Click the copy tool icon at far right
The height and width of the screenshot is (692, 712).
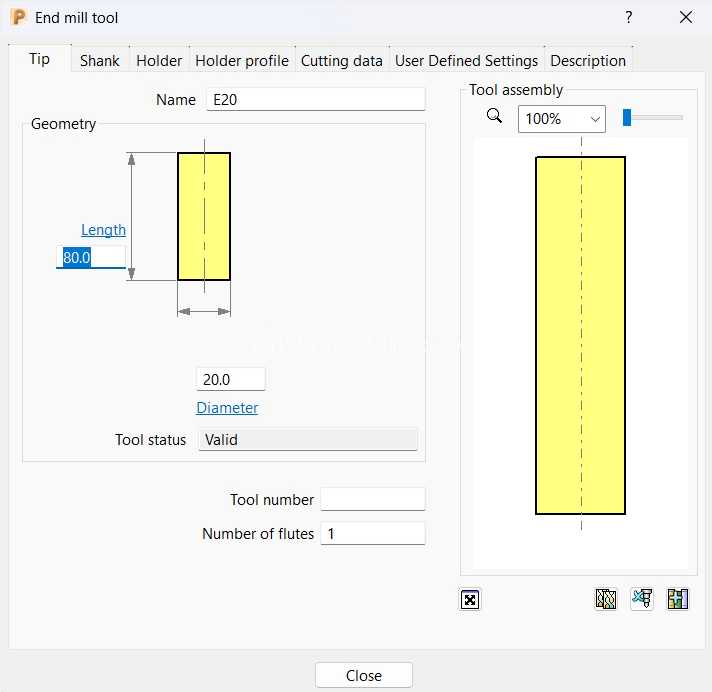678,599
